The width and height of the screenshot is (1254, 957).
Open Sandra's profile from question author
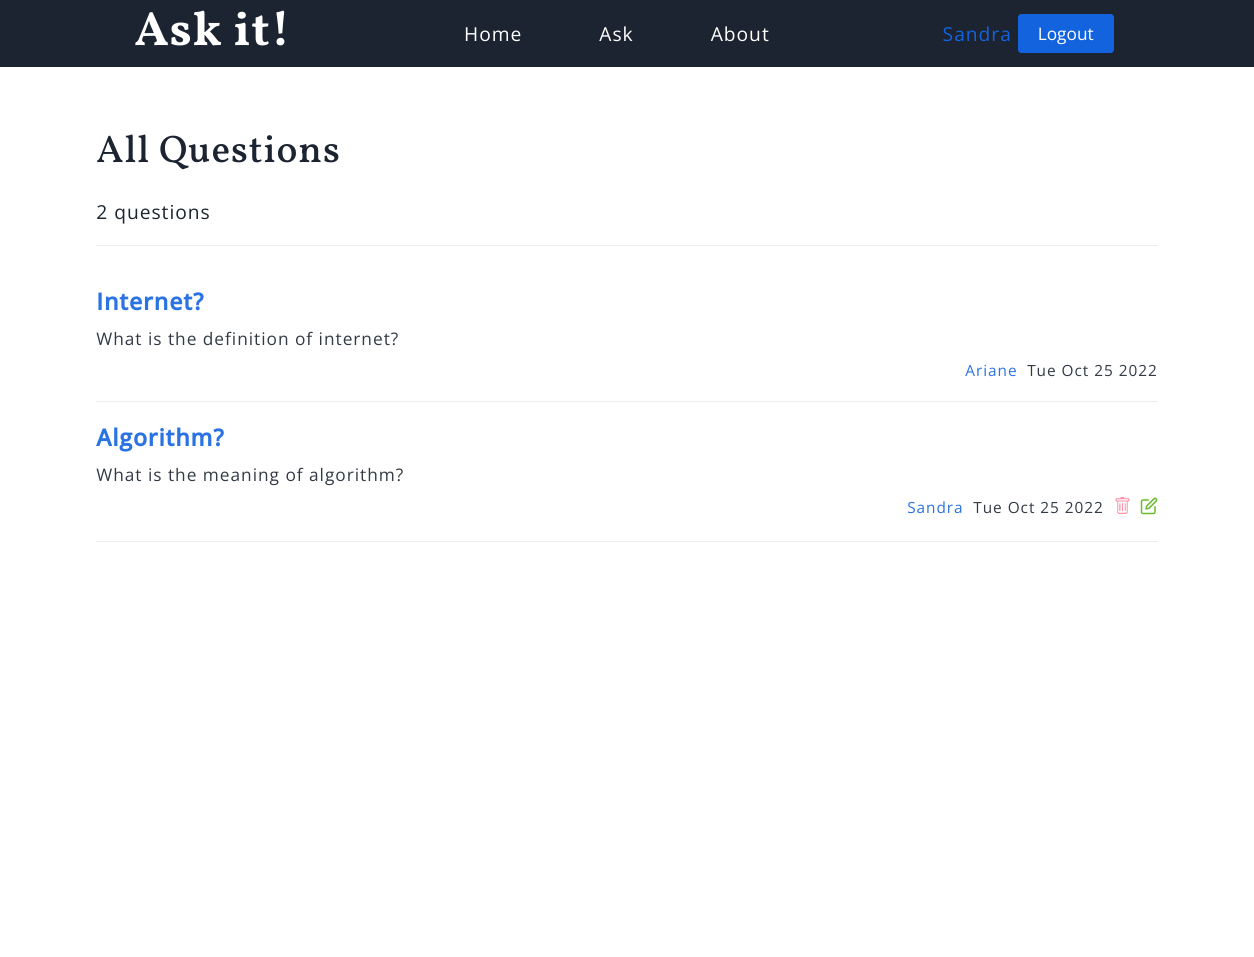click(x=934, y=507)
